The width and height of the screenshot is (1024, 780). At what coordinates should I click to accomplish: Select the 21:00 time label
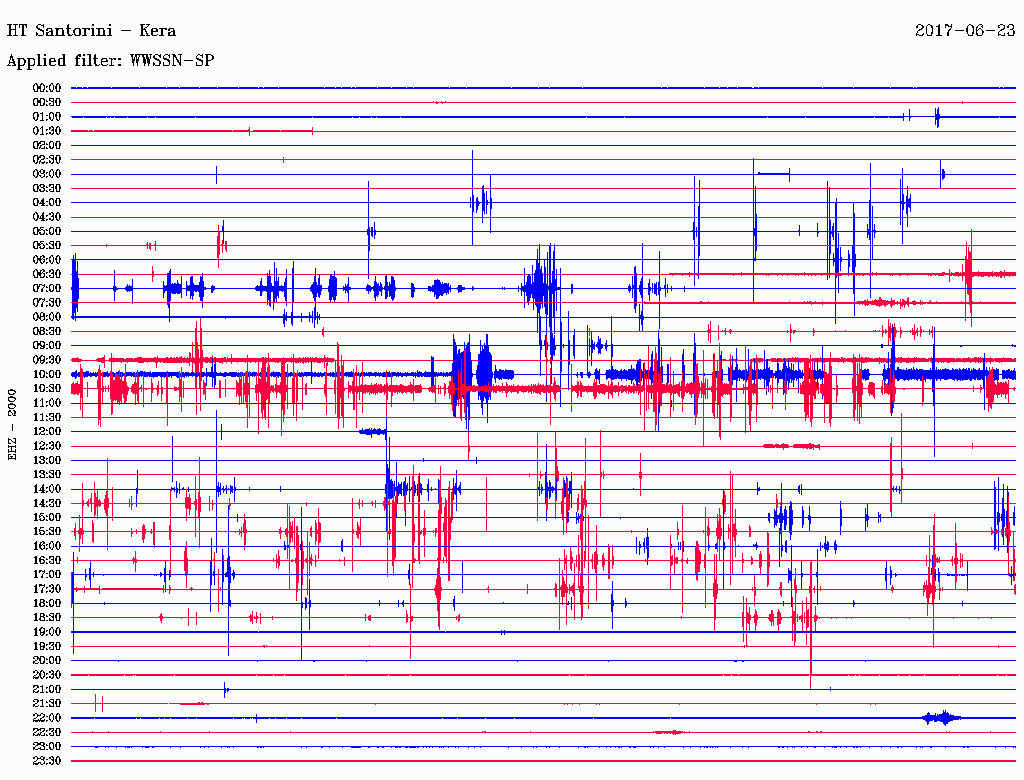47,689
